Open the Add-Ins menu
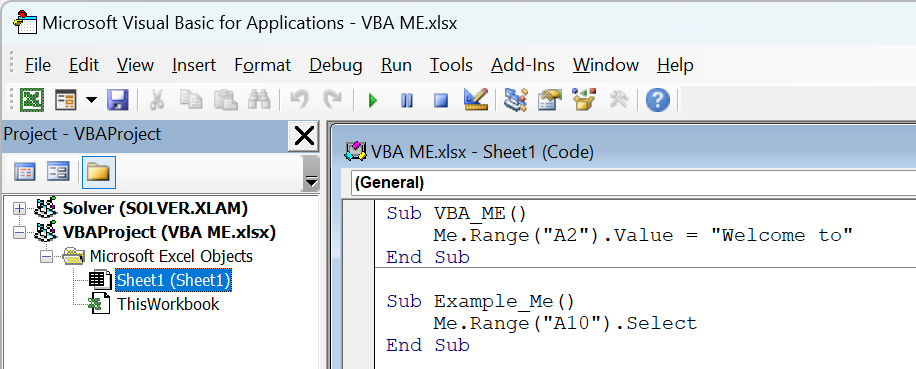 (523, 65)
